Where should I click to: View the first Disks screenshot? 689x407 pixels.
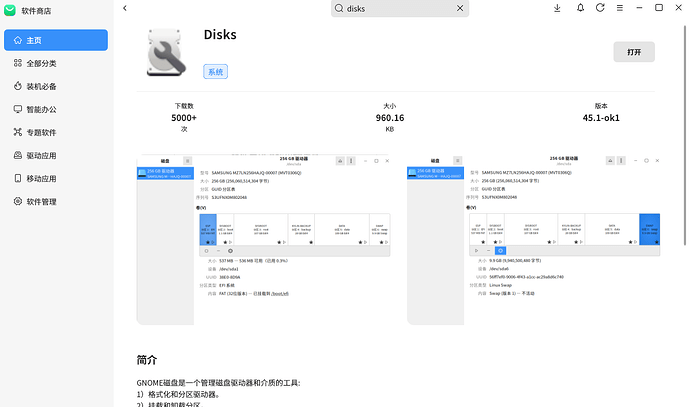point(264,240)
